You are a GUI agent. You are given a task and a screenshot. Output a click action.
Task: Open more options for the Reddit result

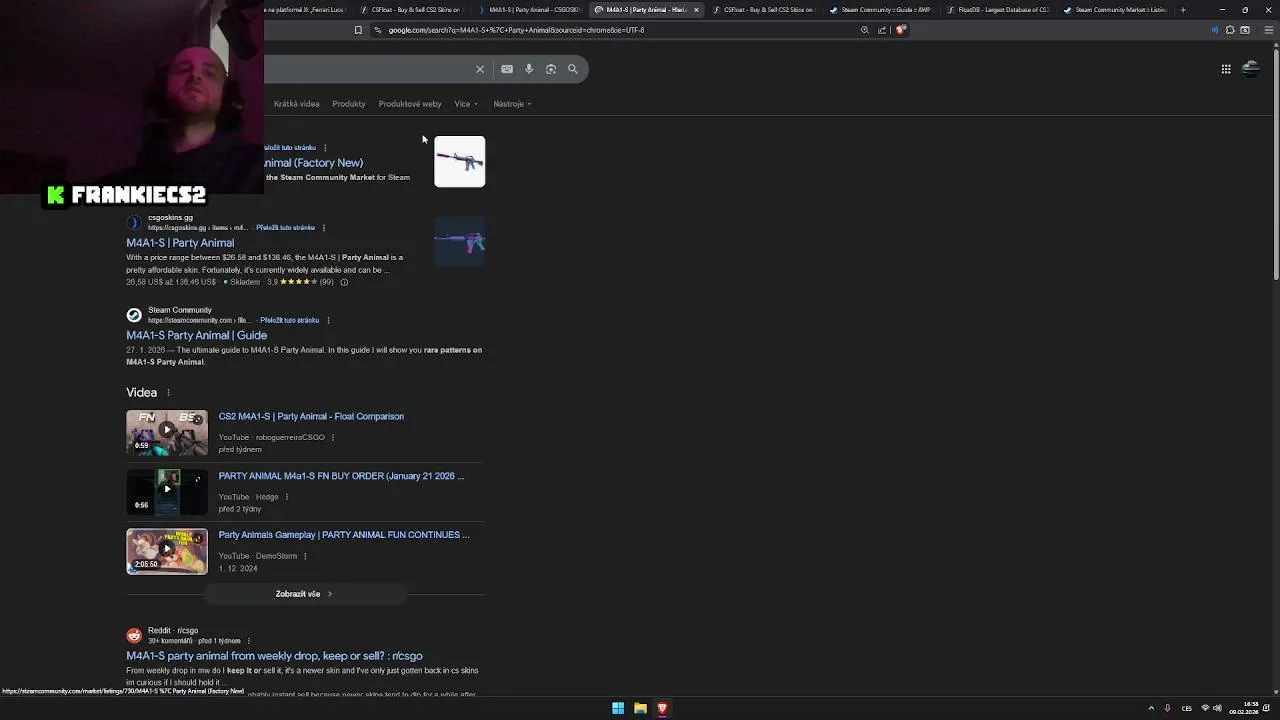coord(249,641)
